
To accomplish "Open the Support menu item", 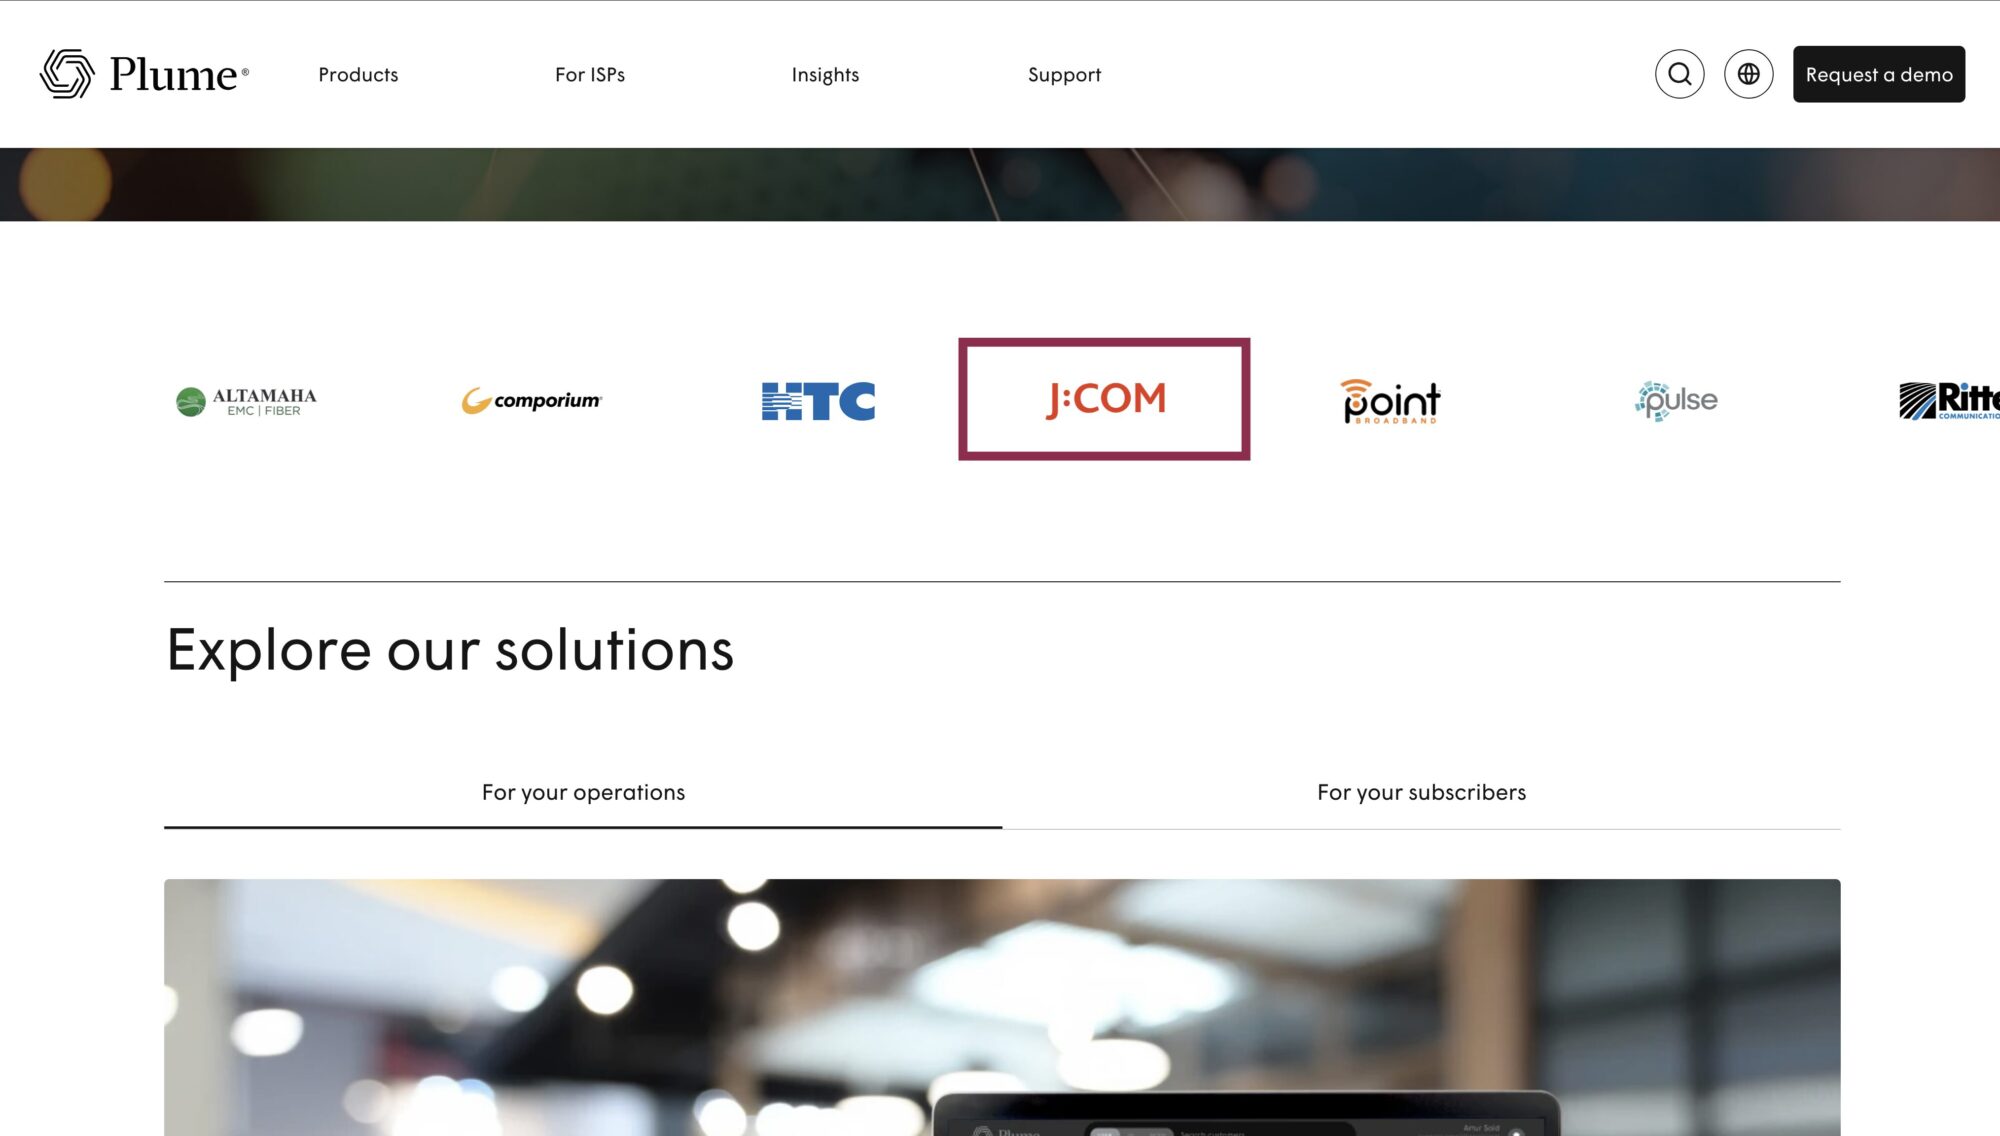I will pos(1064,75).
